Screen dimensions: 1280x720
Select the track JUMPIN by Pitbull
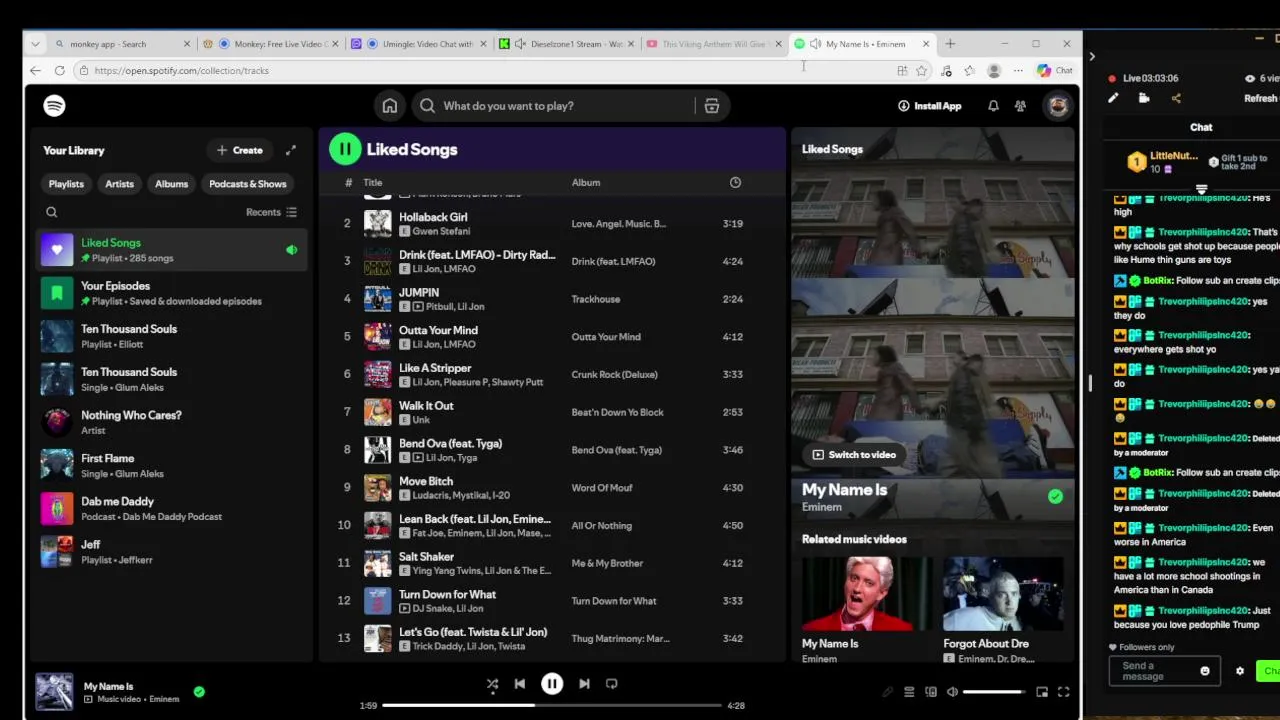pos(552,299)
